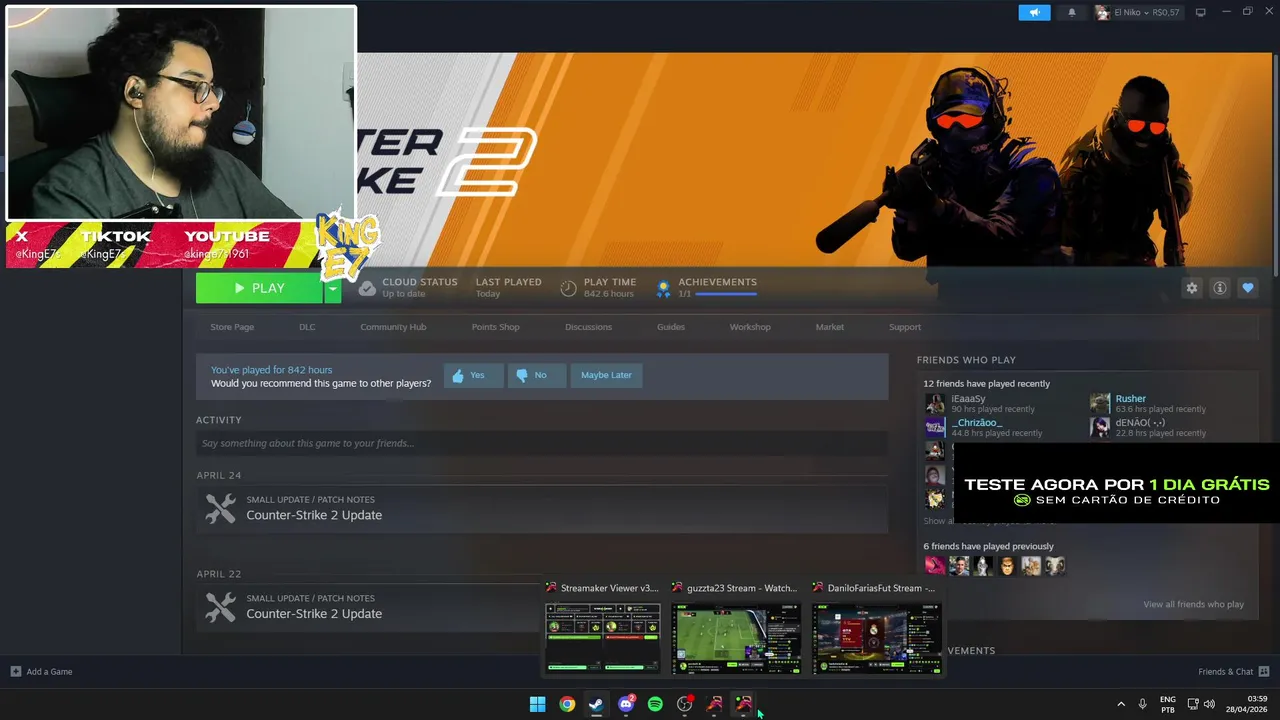Click iEaaaSy's avatar thumbnail
Screen dimensions: 1280x720
[x=935, y=404]
